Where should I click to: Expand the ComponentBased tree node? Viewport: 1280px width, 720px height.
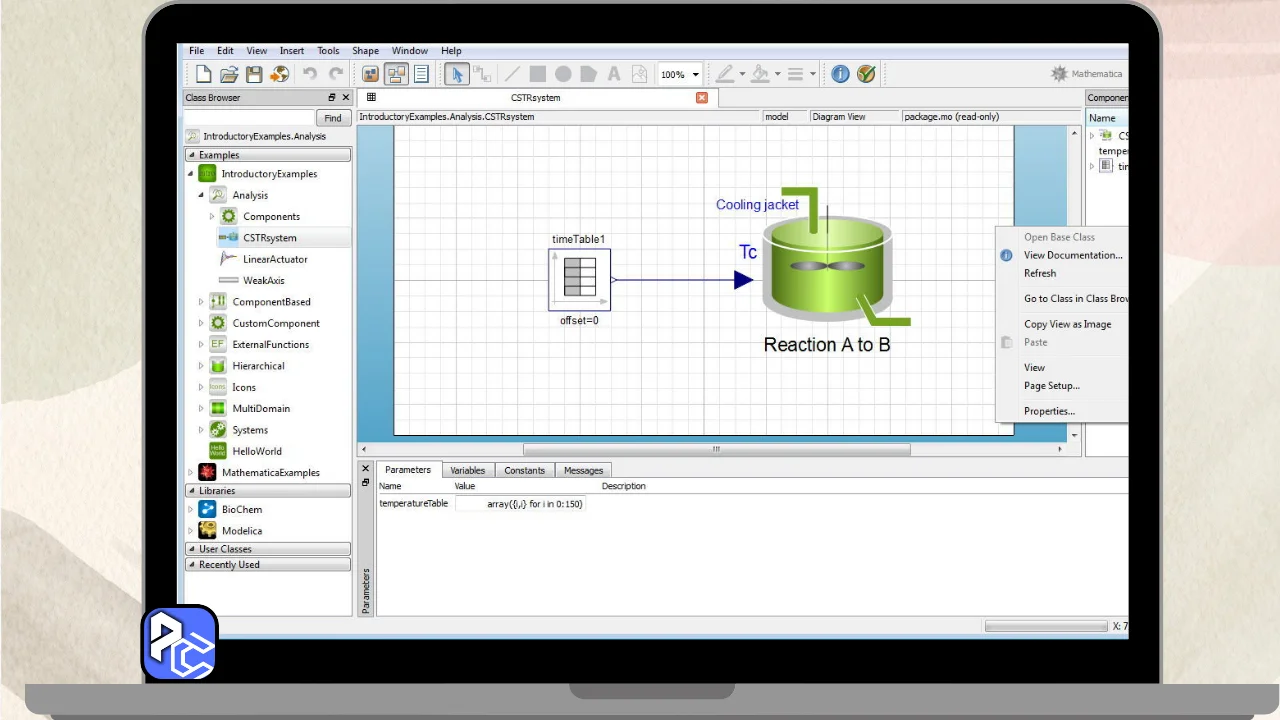coord(201,302)
